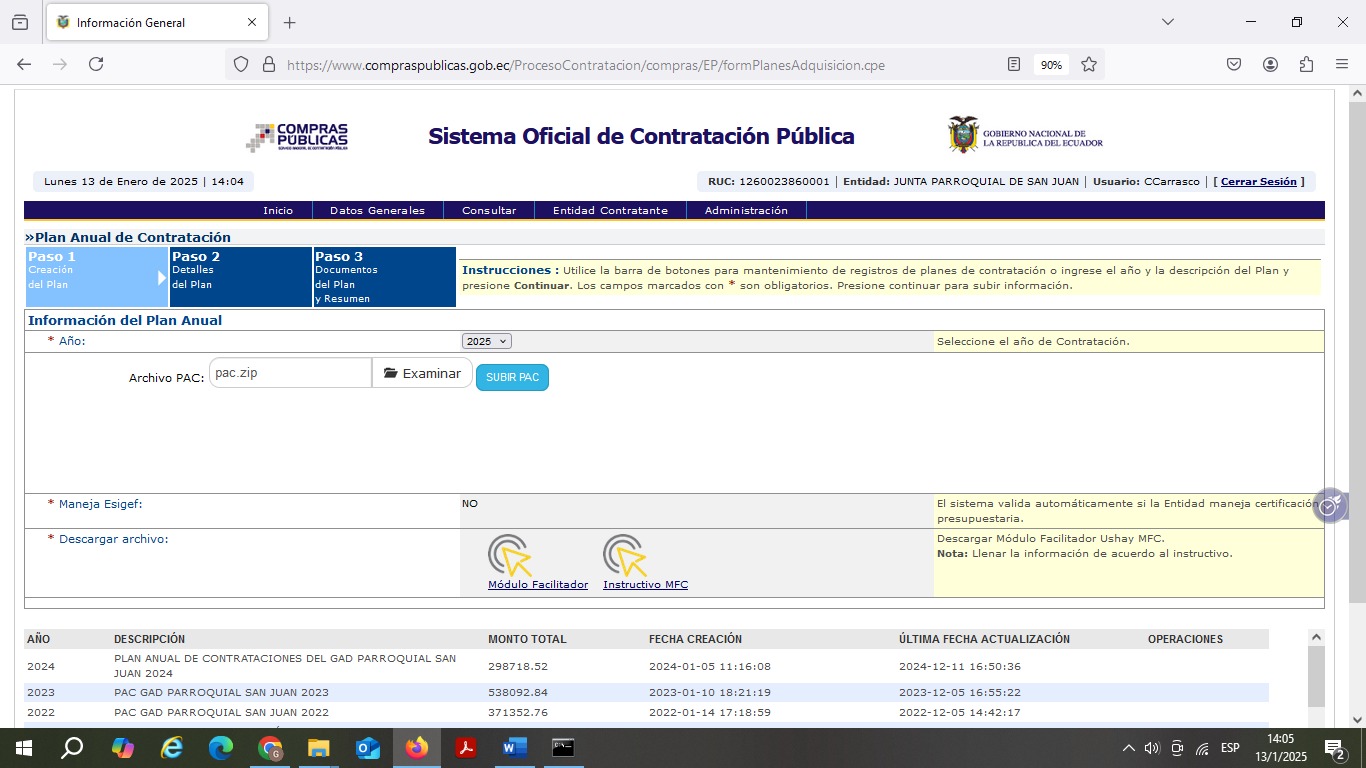This screenshot has height=768, width=1366.
Task: Open the Año 2025 dropdown
Action: (x=486, y=341)
